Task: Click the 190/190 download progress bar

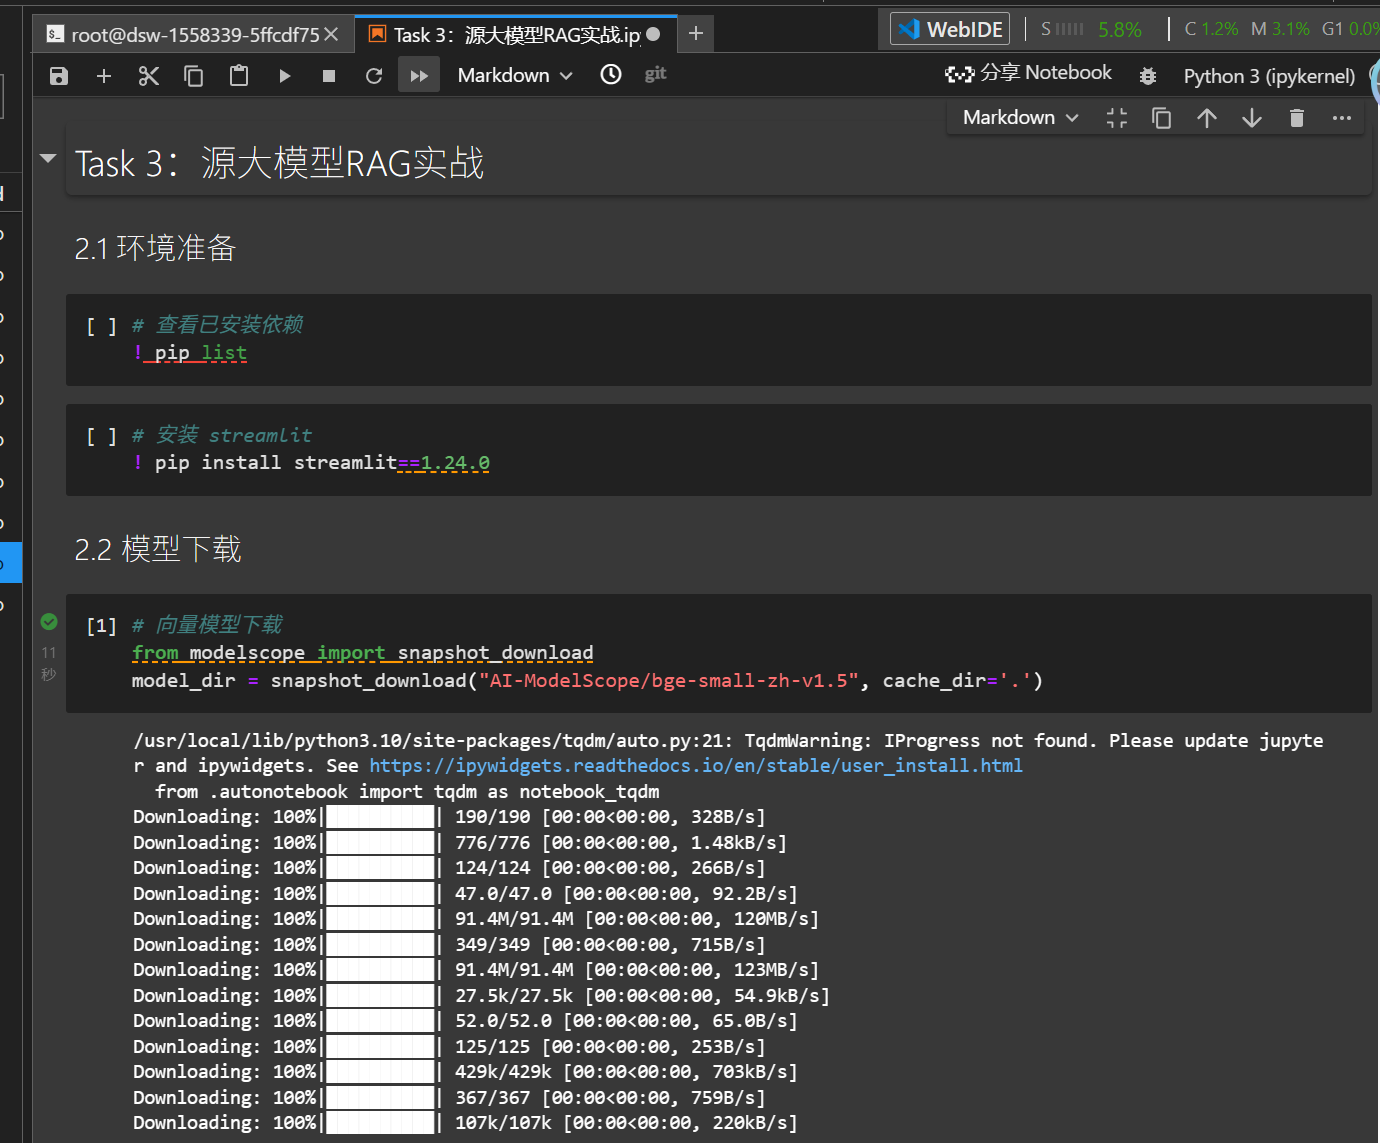Action: (381, 817)
